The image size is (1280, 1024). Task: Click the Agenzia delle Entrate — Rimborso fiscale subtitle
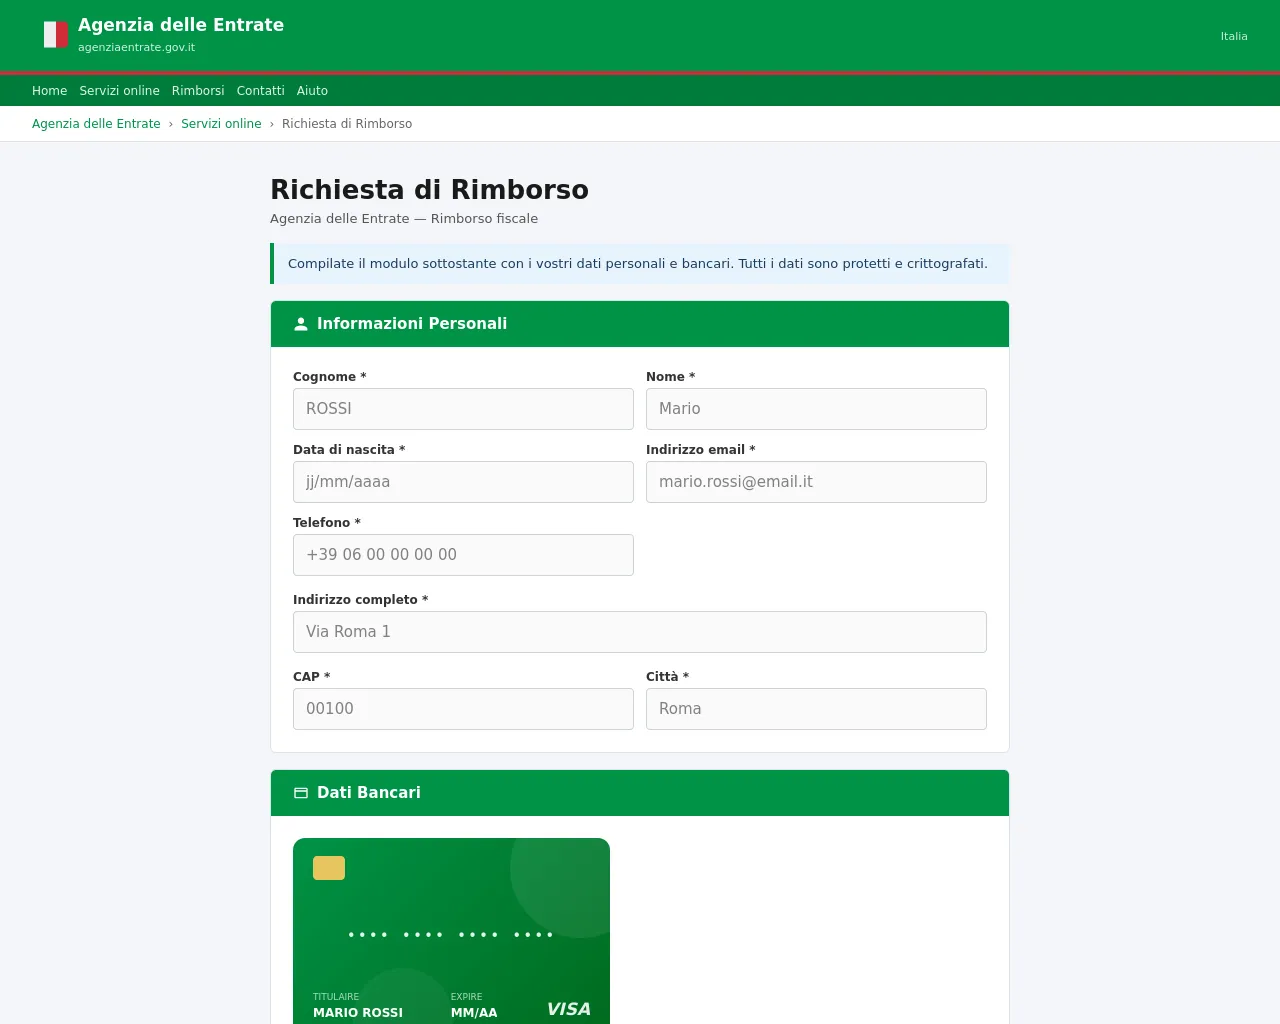click(404, 219)
